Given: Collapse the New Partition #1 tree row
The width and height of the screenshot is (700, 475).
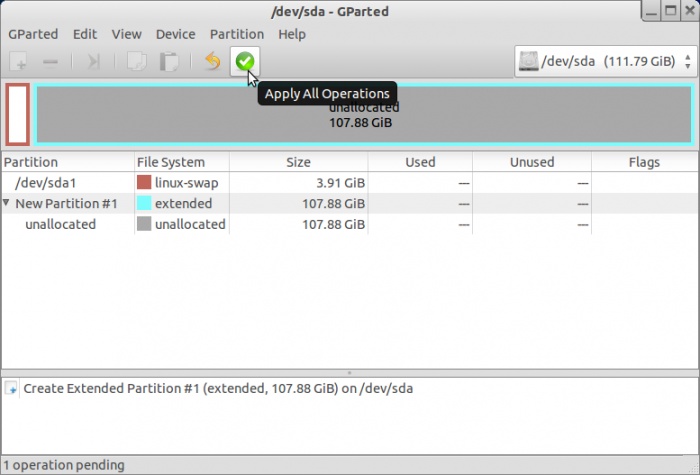Looking at the screenshot, I should (x=6, y=203).
